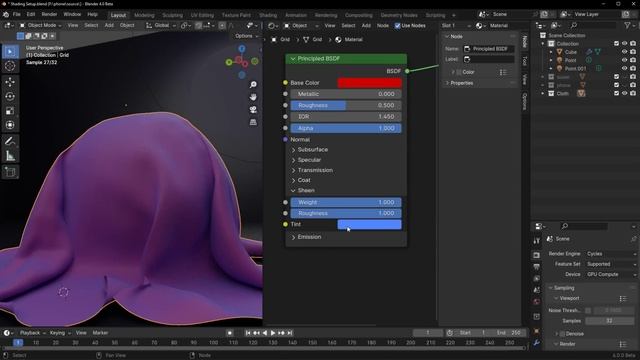Switch to the Shading workspace tab
640x360 pixels.
coord(268,15)
